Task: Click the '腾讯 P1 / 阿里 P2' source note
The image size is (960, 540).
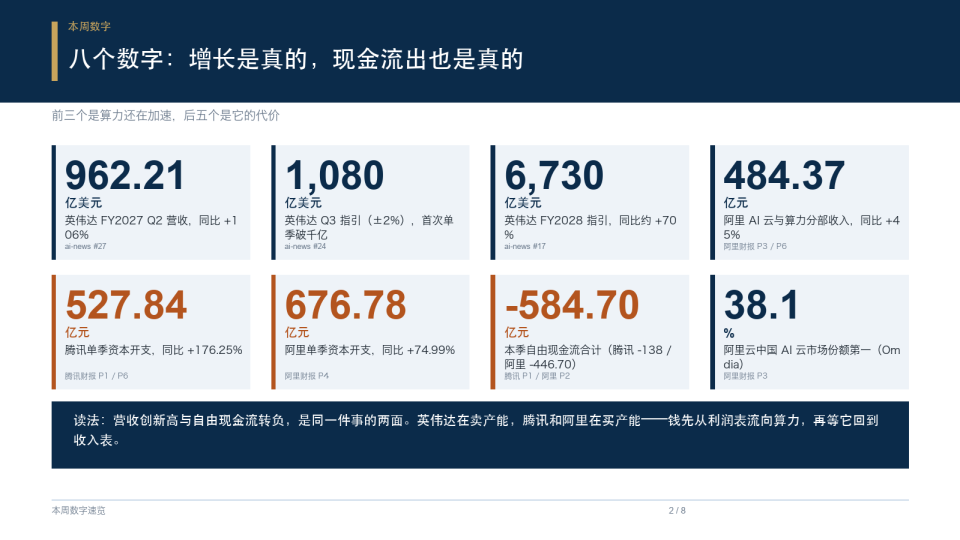Action: 537,376
